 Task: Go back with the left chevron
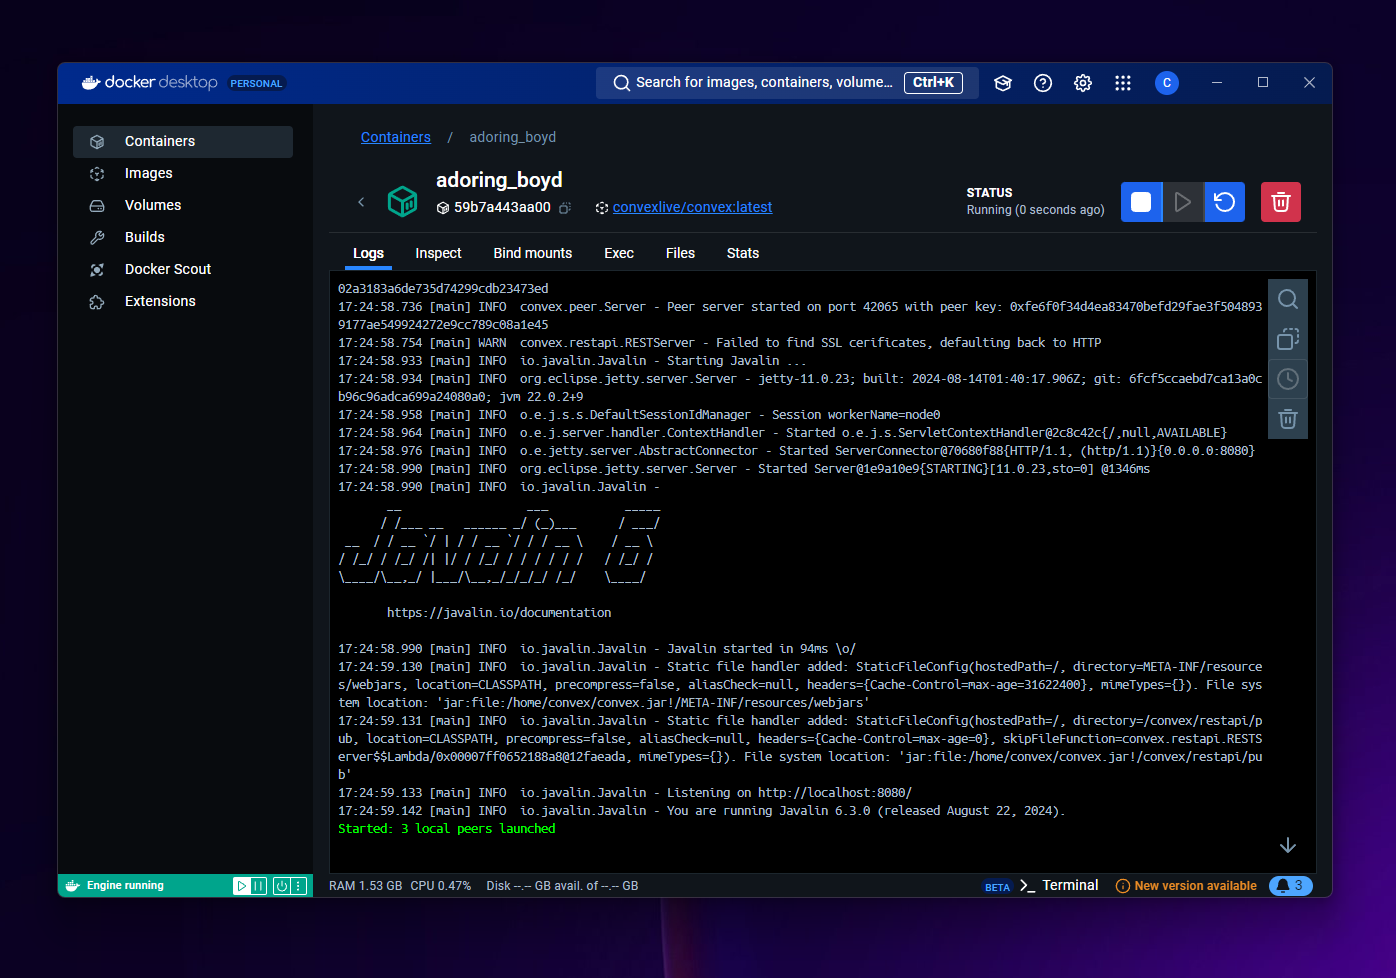pos(361,202)
